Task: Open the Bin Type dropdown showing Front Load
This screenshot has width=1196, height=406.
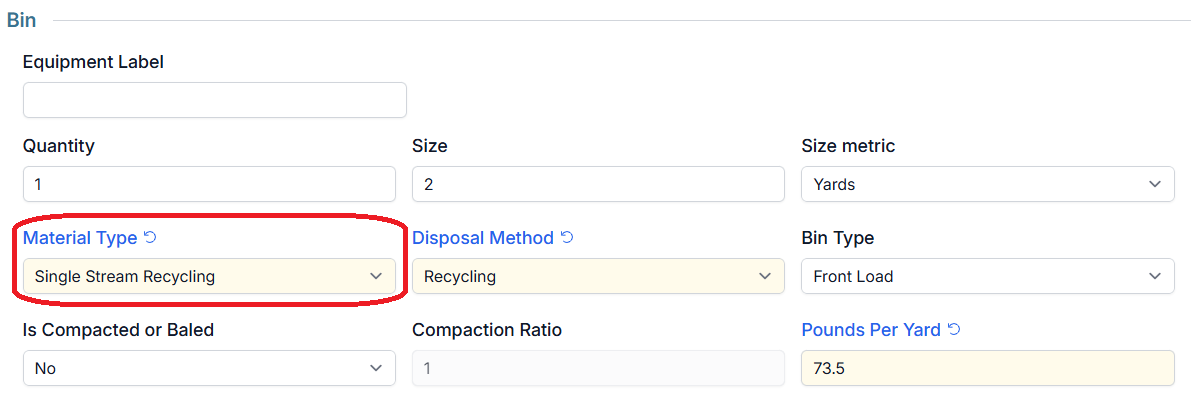Action: 988,276
